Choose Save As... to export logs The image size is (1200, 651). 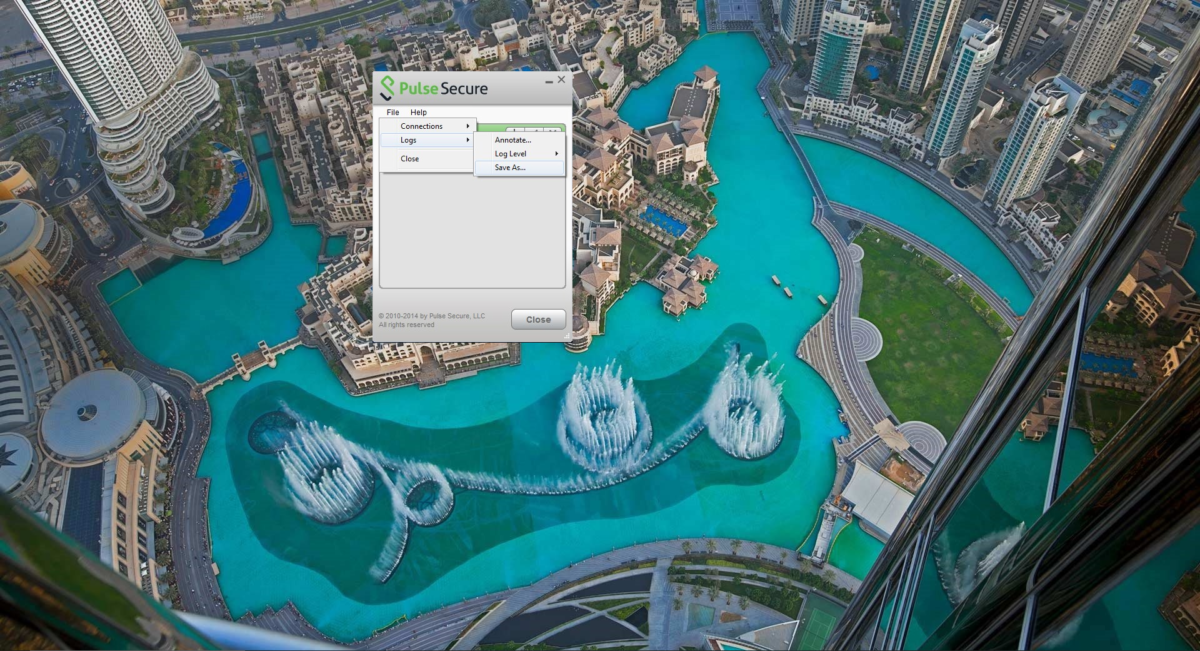(510, 168)
